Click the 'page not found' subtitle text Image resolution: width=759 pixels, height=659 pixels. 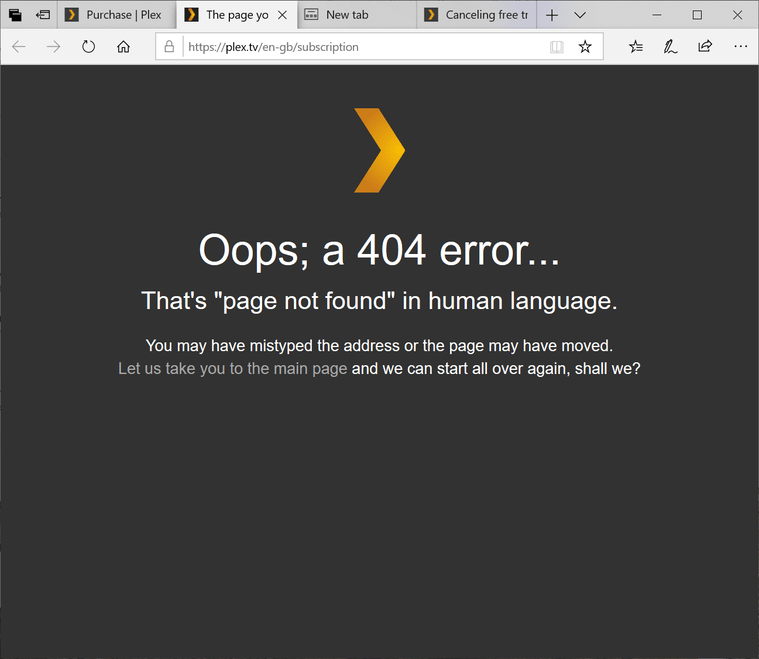380,301
